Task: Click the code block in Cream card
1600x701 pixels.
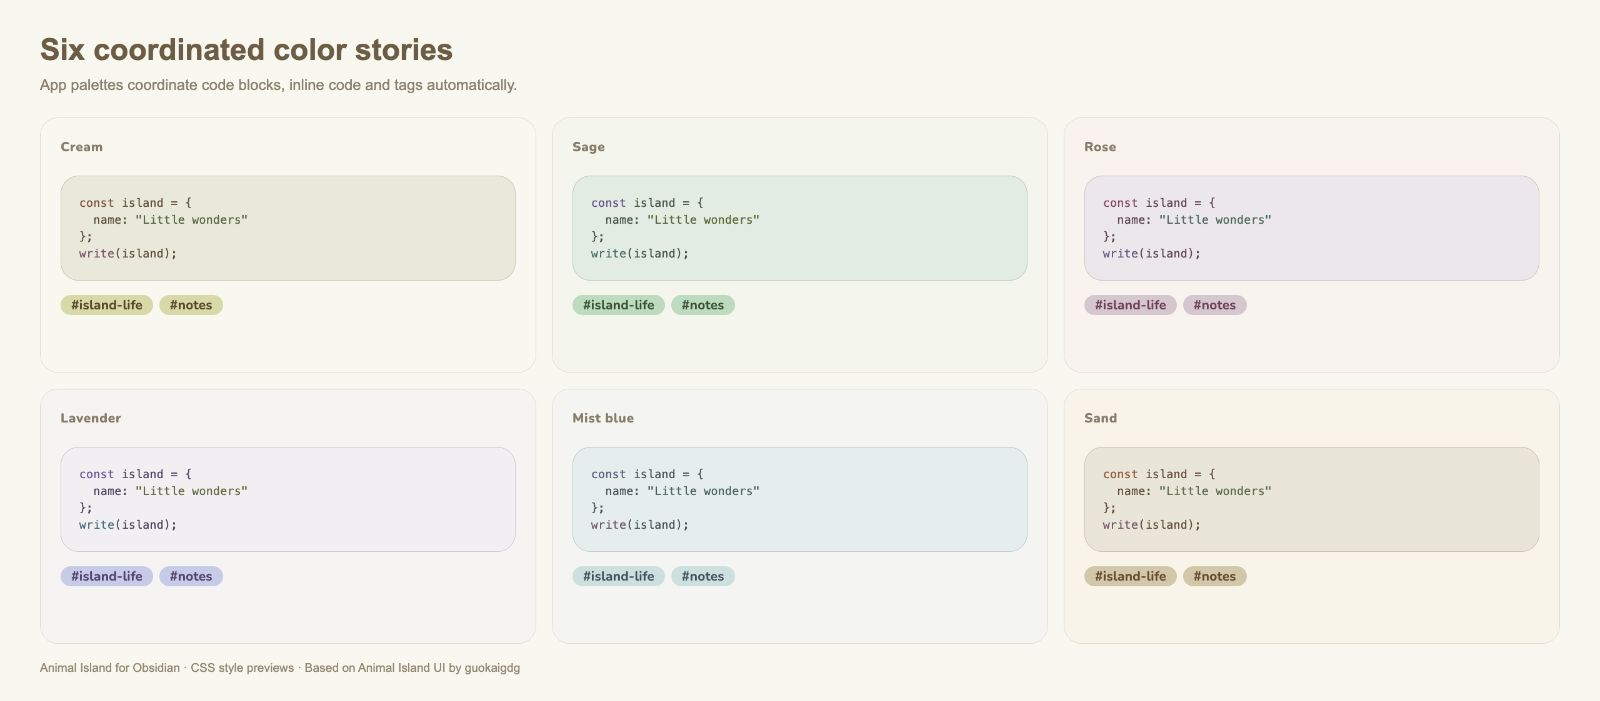Action: click(288, 228)
